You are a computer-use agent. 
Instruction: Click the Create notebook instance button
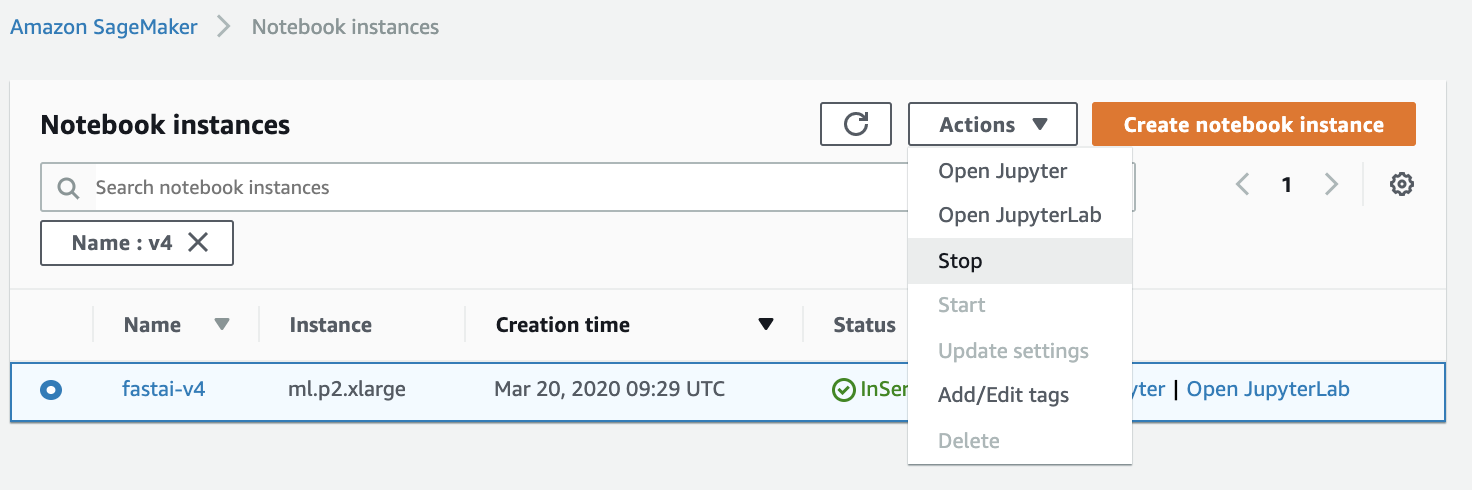pyautogui.click(x=1253, y=124)
